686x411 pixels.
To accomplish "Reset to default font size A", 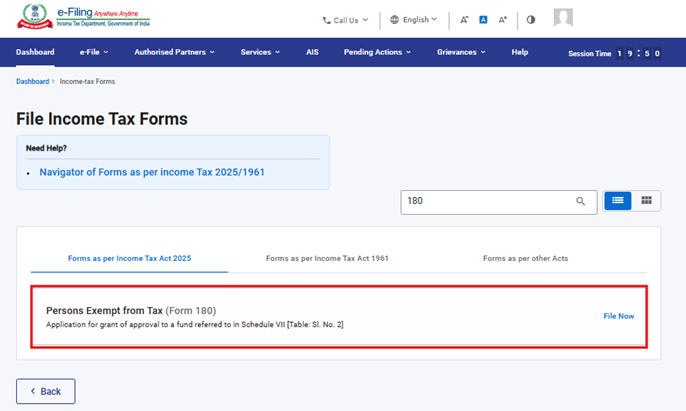I will [x=482, y=19].
